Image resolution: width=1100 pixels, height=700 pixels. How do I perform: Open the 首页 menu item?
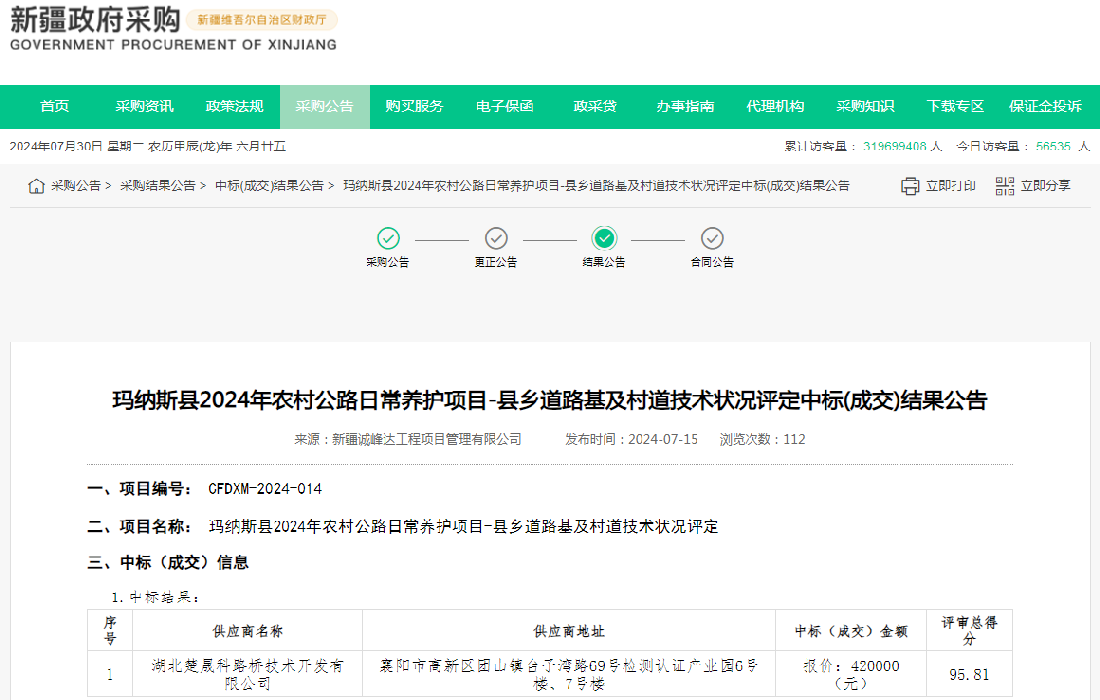click(54, 107)
